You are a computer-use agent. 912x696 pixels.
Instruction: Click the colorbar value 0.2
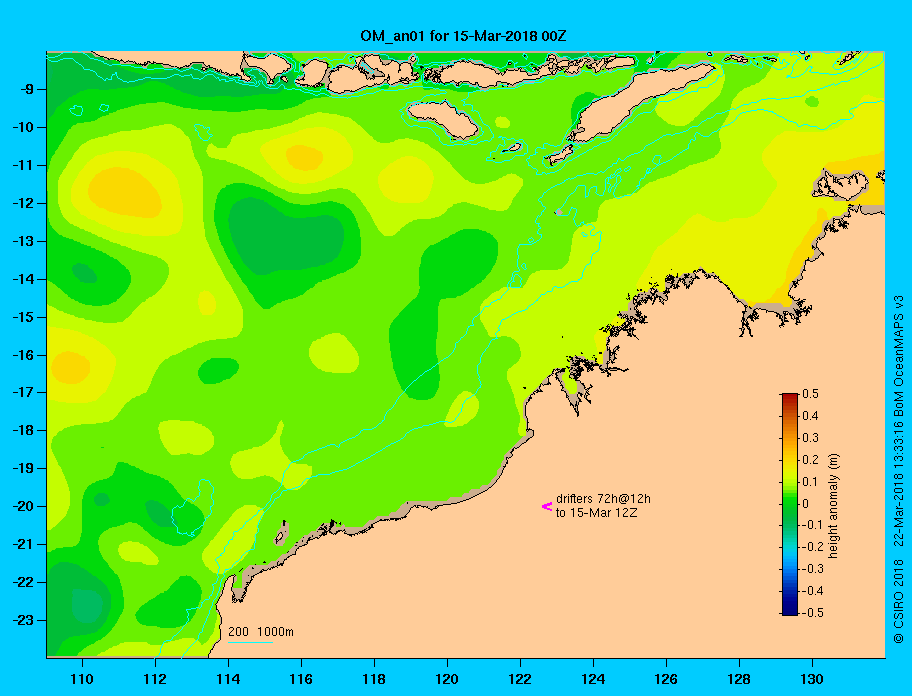pyautogui.click(x=810, y=460)
